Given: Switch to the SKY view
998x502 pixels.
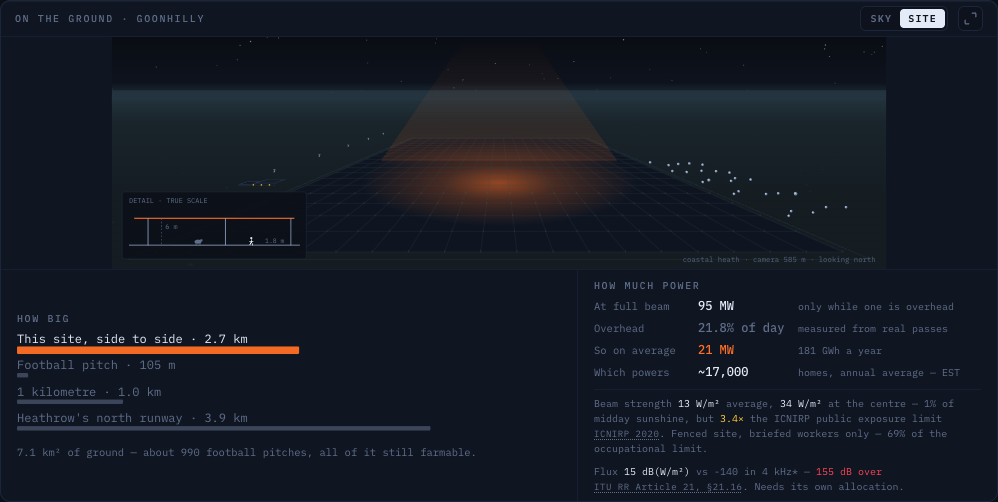Looking at the screenshot, I should pos(881,18).
